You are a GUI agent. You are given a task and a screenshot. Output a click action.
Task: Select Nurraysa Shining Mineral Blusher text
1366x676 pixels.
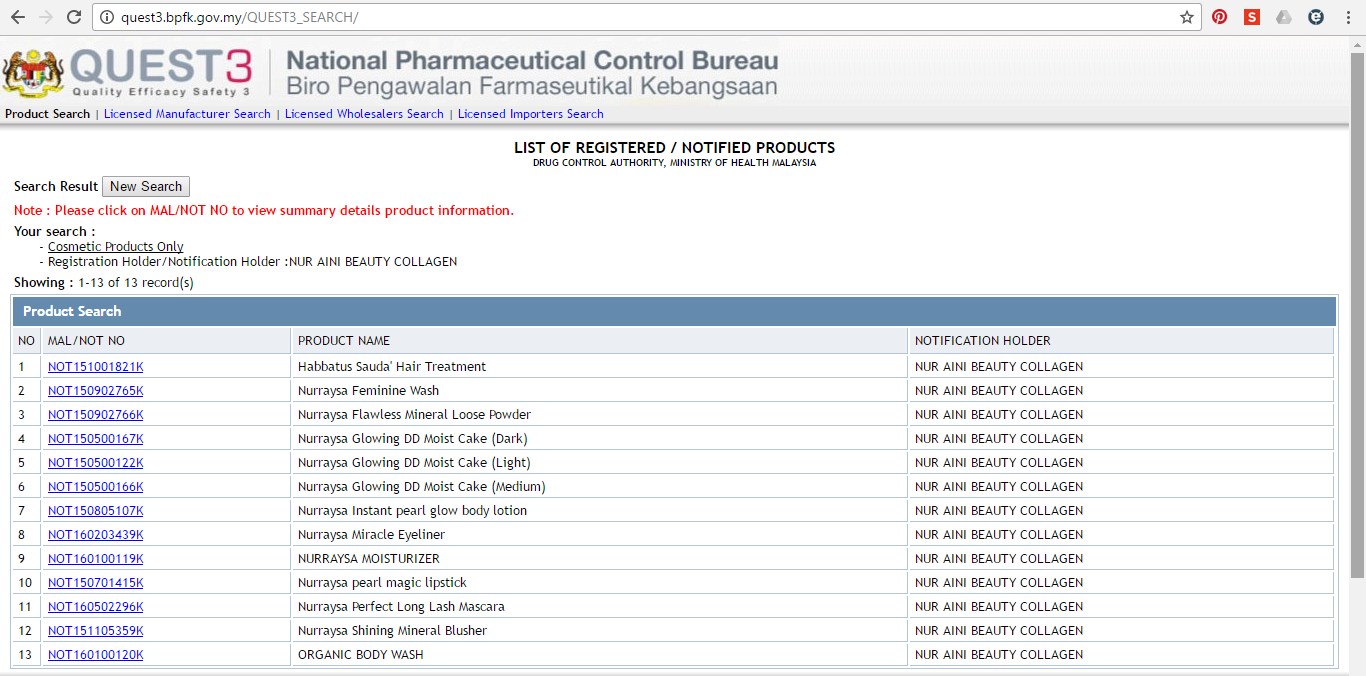(392, 631)
